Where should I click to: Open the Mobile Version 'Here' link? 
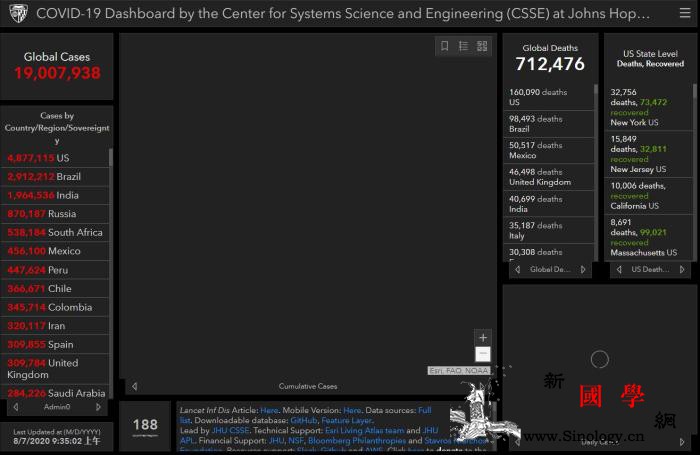tap(352, 410)
